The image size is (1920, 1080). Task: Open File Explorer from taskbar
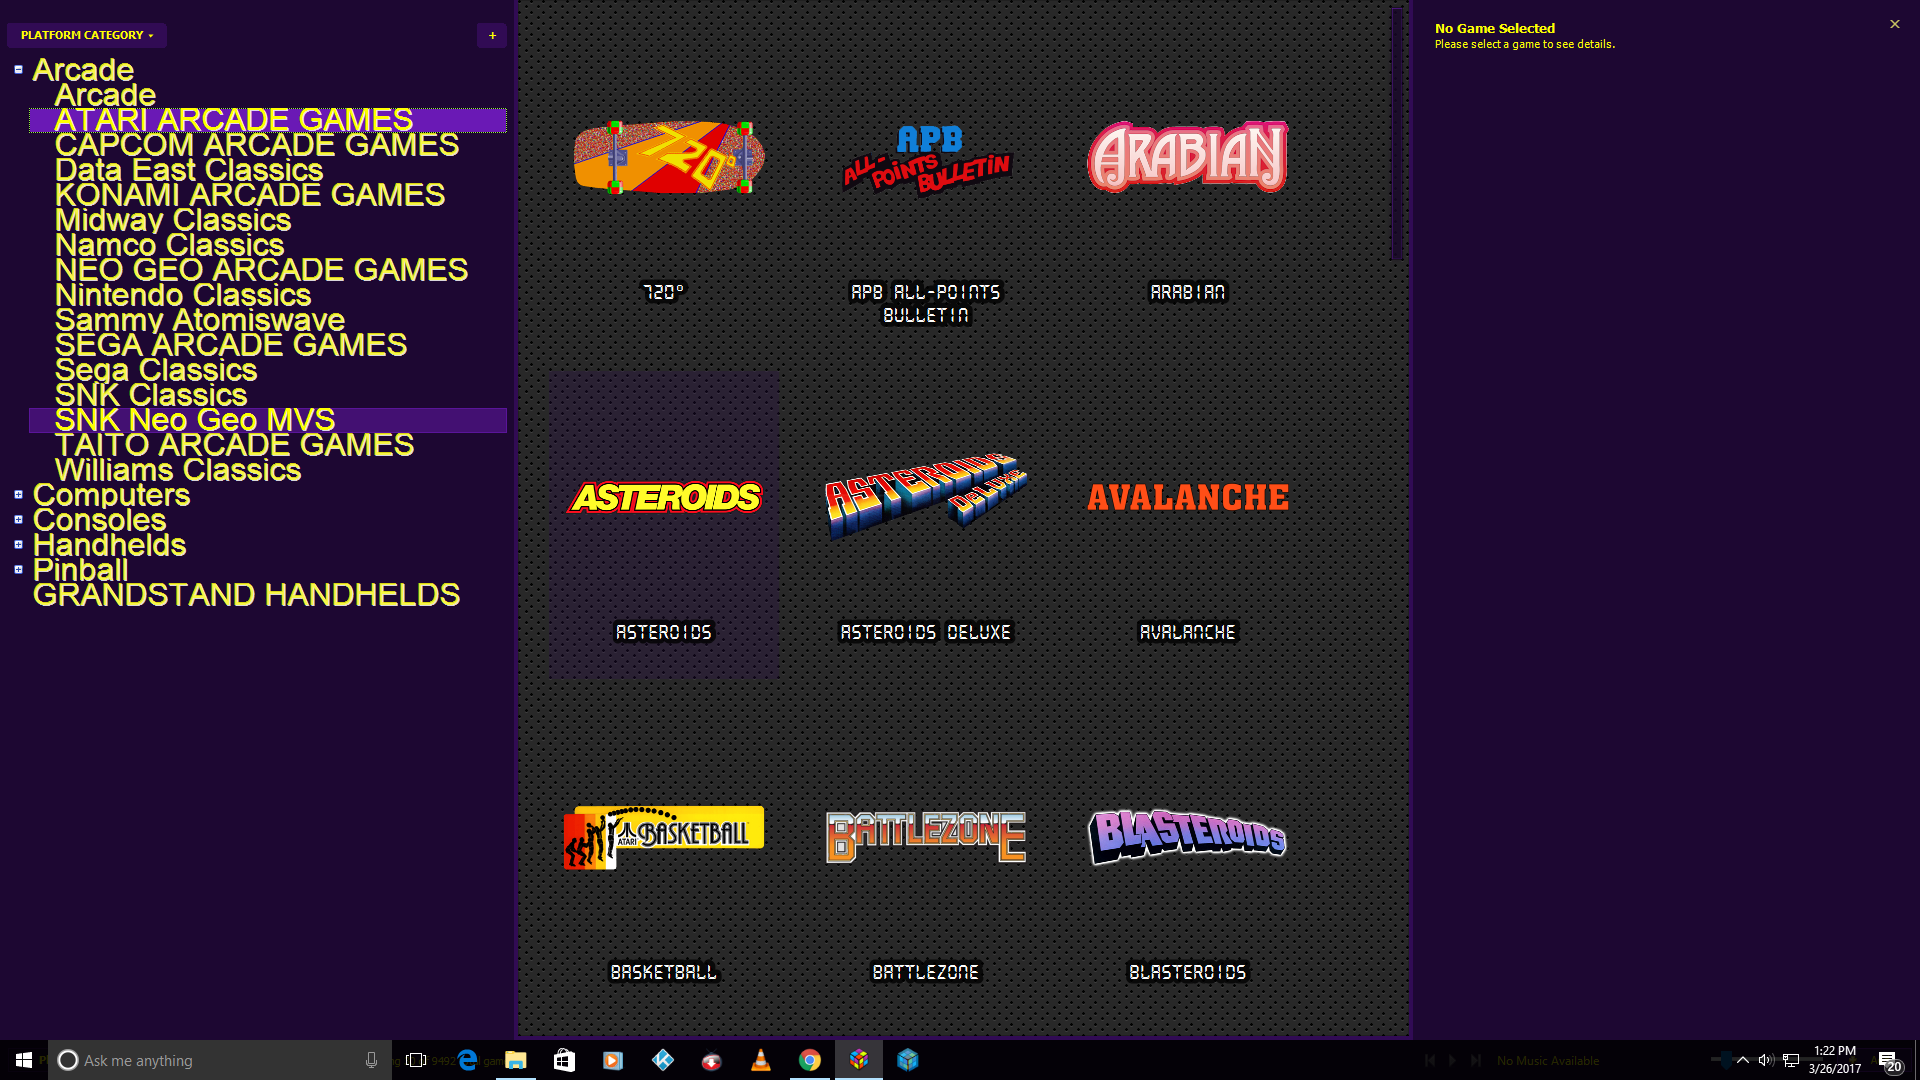(516, 1060)
